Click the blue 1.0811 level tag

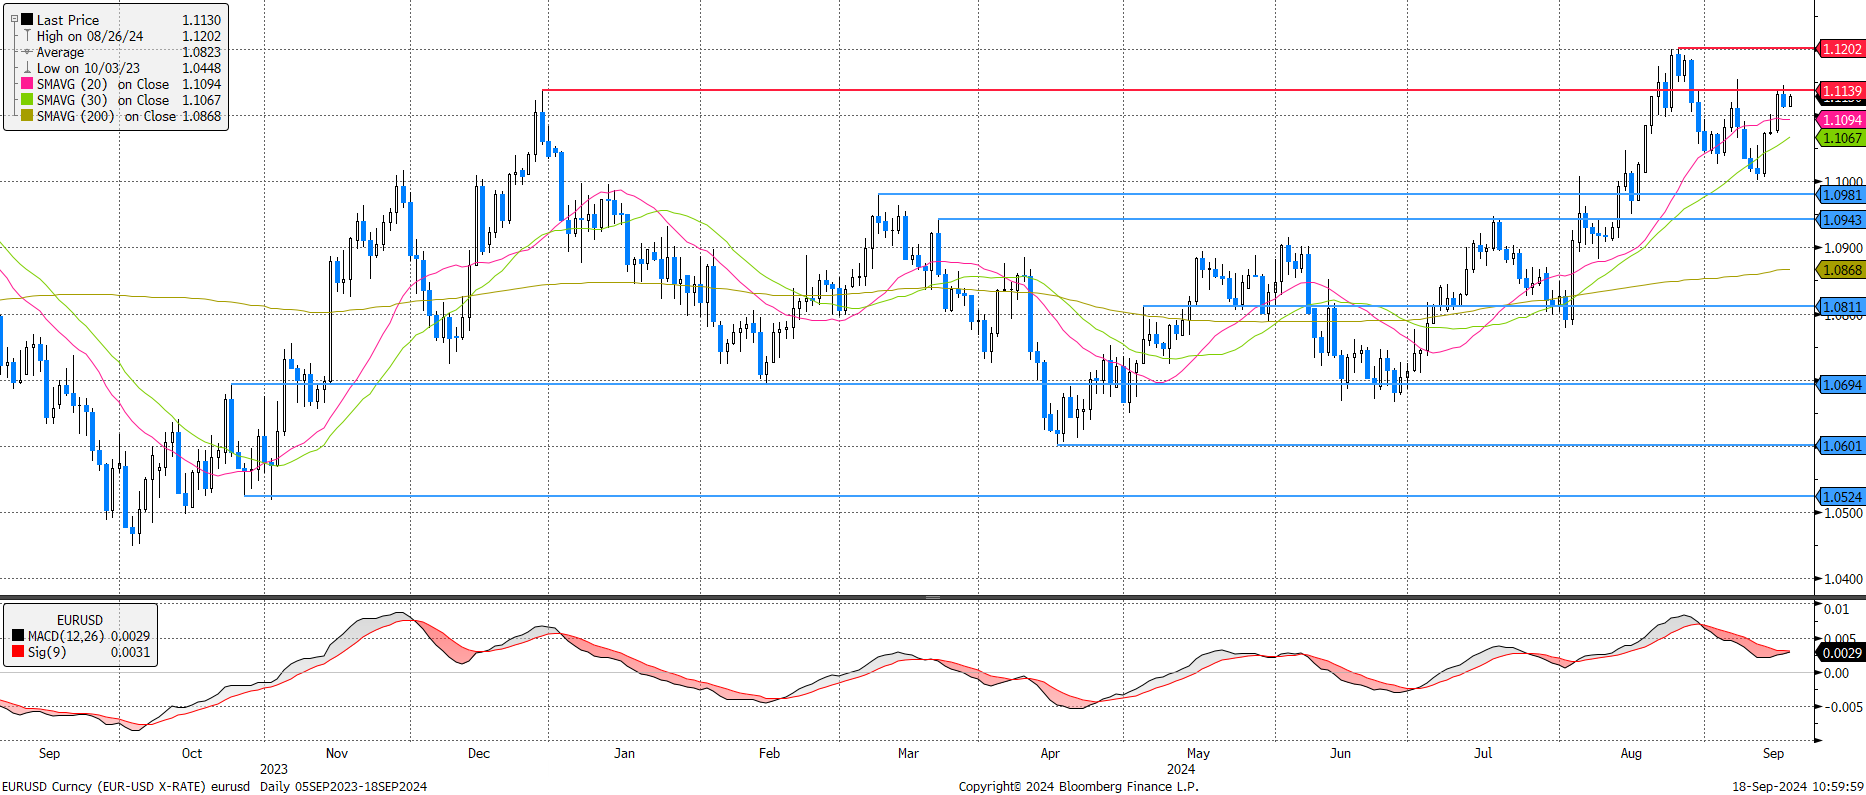tap(1841, 307)
